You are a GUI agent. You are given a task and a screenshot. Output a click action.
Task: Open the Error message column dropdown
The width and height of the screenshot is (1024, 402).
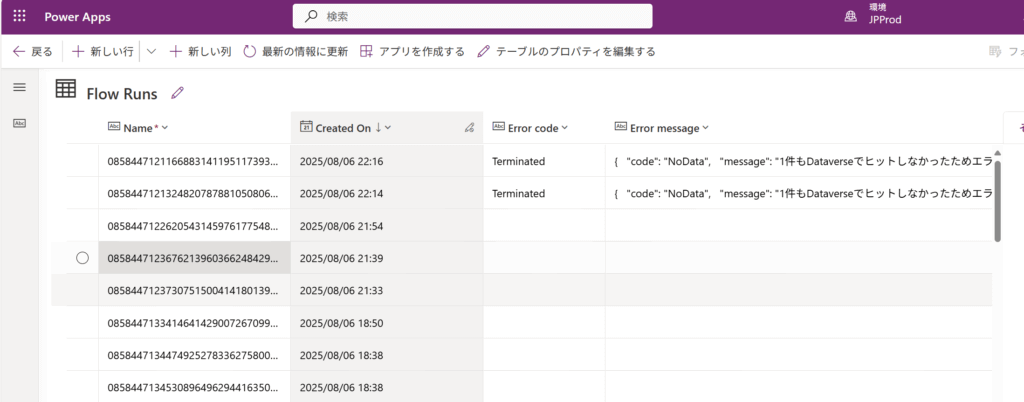click(x=706, y=128)
